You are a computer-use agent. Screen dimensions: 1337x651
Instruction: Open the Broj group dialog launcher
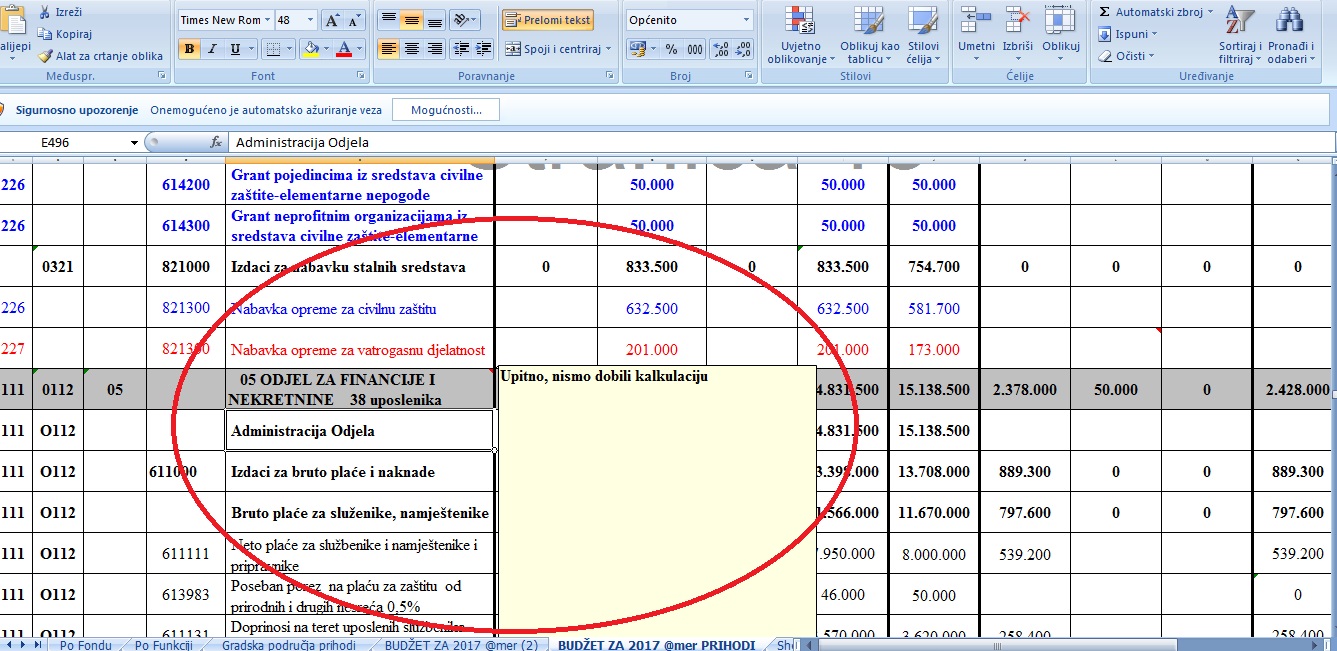click(749, 76)
